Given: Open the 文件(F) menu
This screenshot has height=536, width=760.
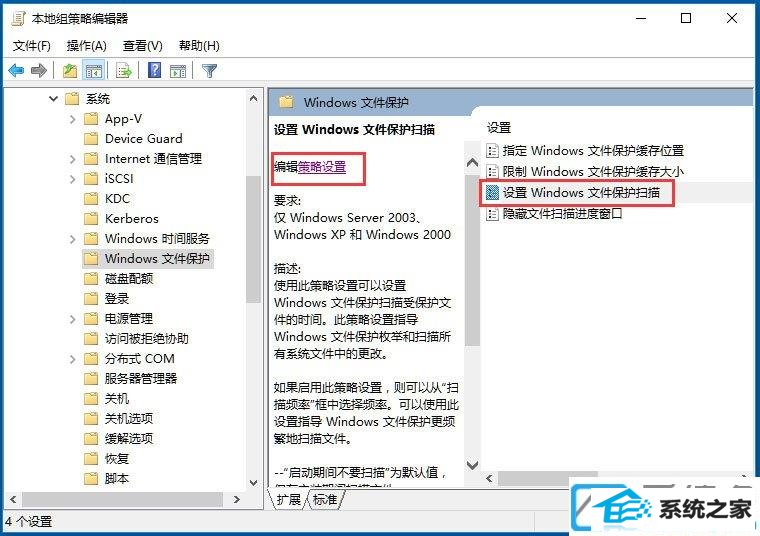Looking at the screenshot, I should click(32, 46).
